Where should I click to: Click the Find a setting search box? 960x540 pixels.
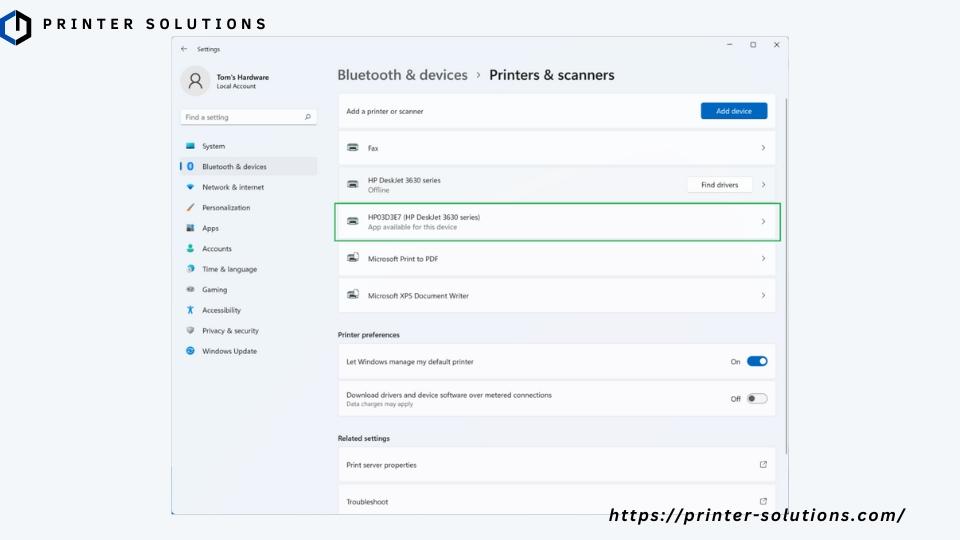pos(249,117)
